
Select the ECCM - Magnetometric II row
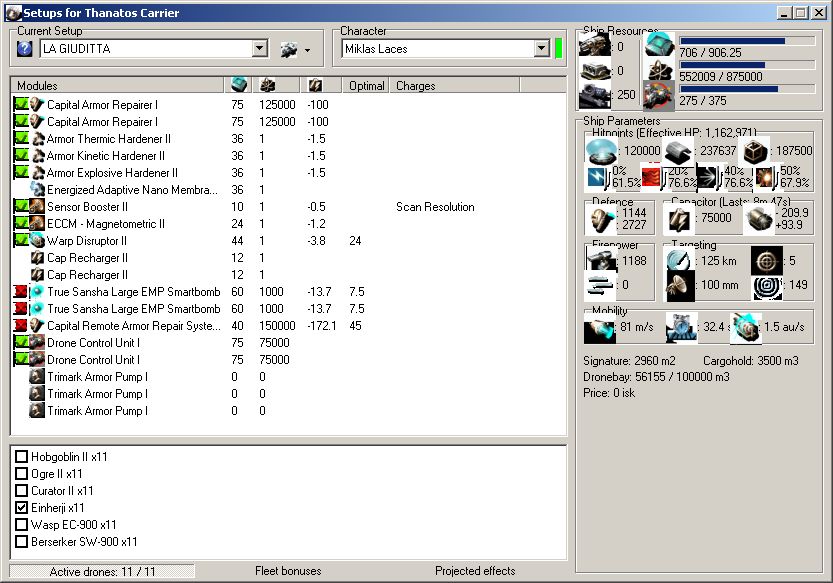pos(288,224)
